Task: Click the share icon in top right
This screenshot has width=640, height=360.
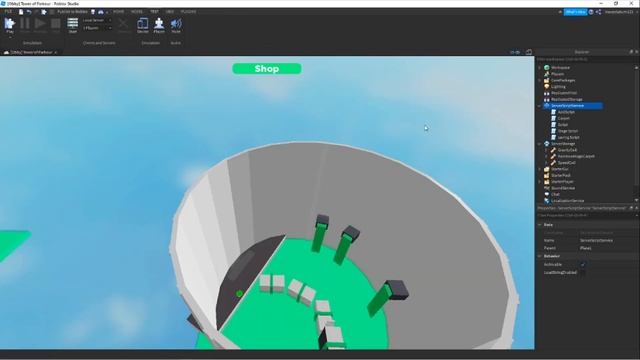Action: [x=598, y=12]
